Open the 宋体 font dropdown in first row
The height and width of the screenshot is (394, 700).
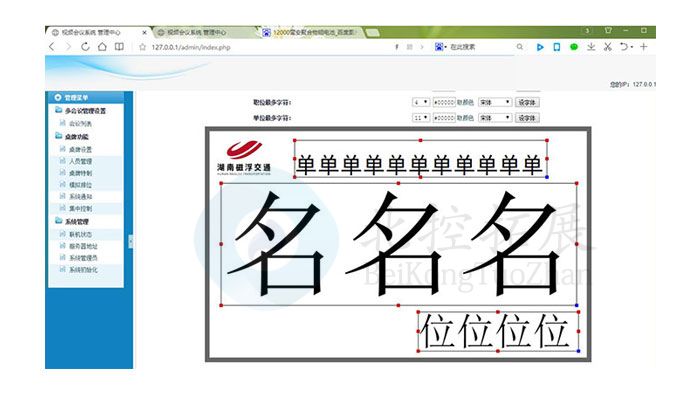click(495, 102)
